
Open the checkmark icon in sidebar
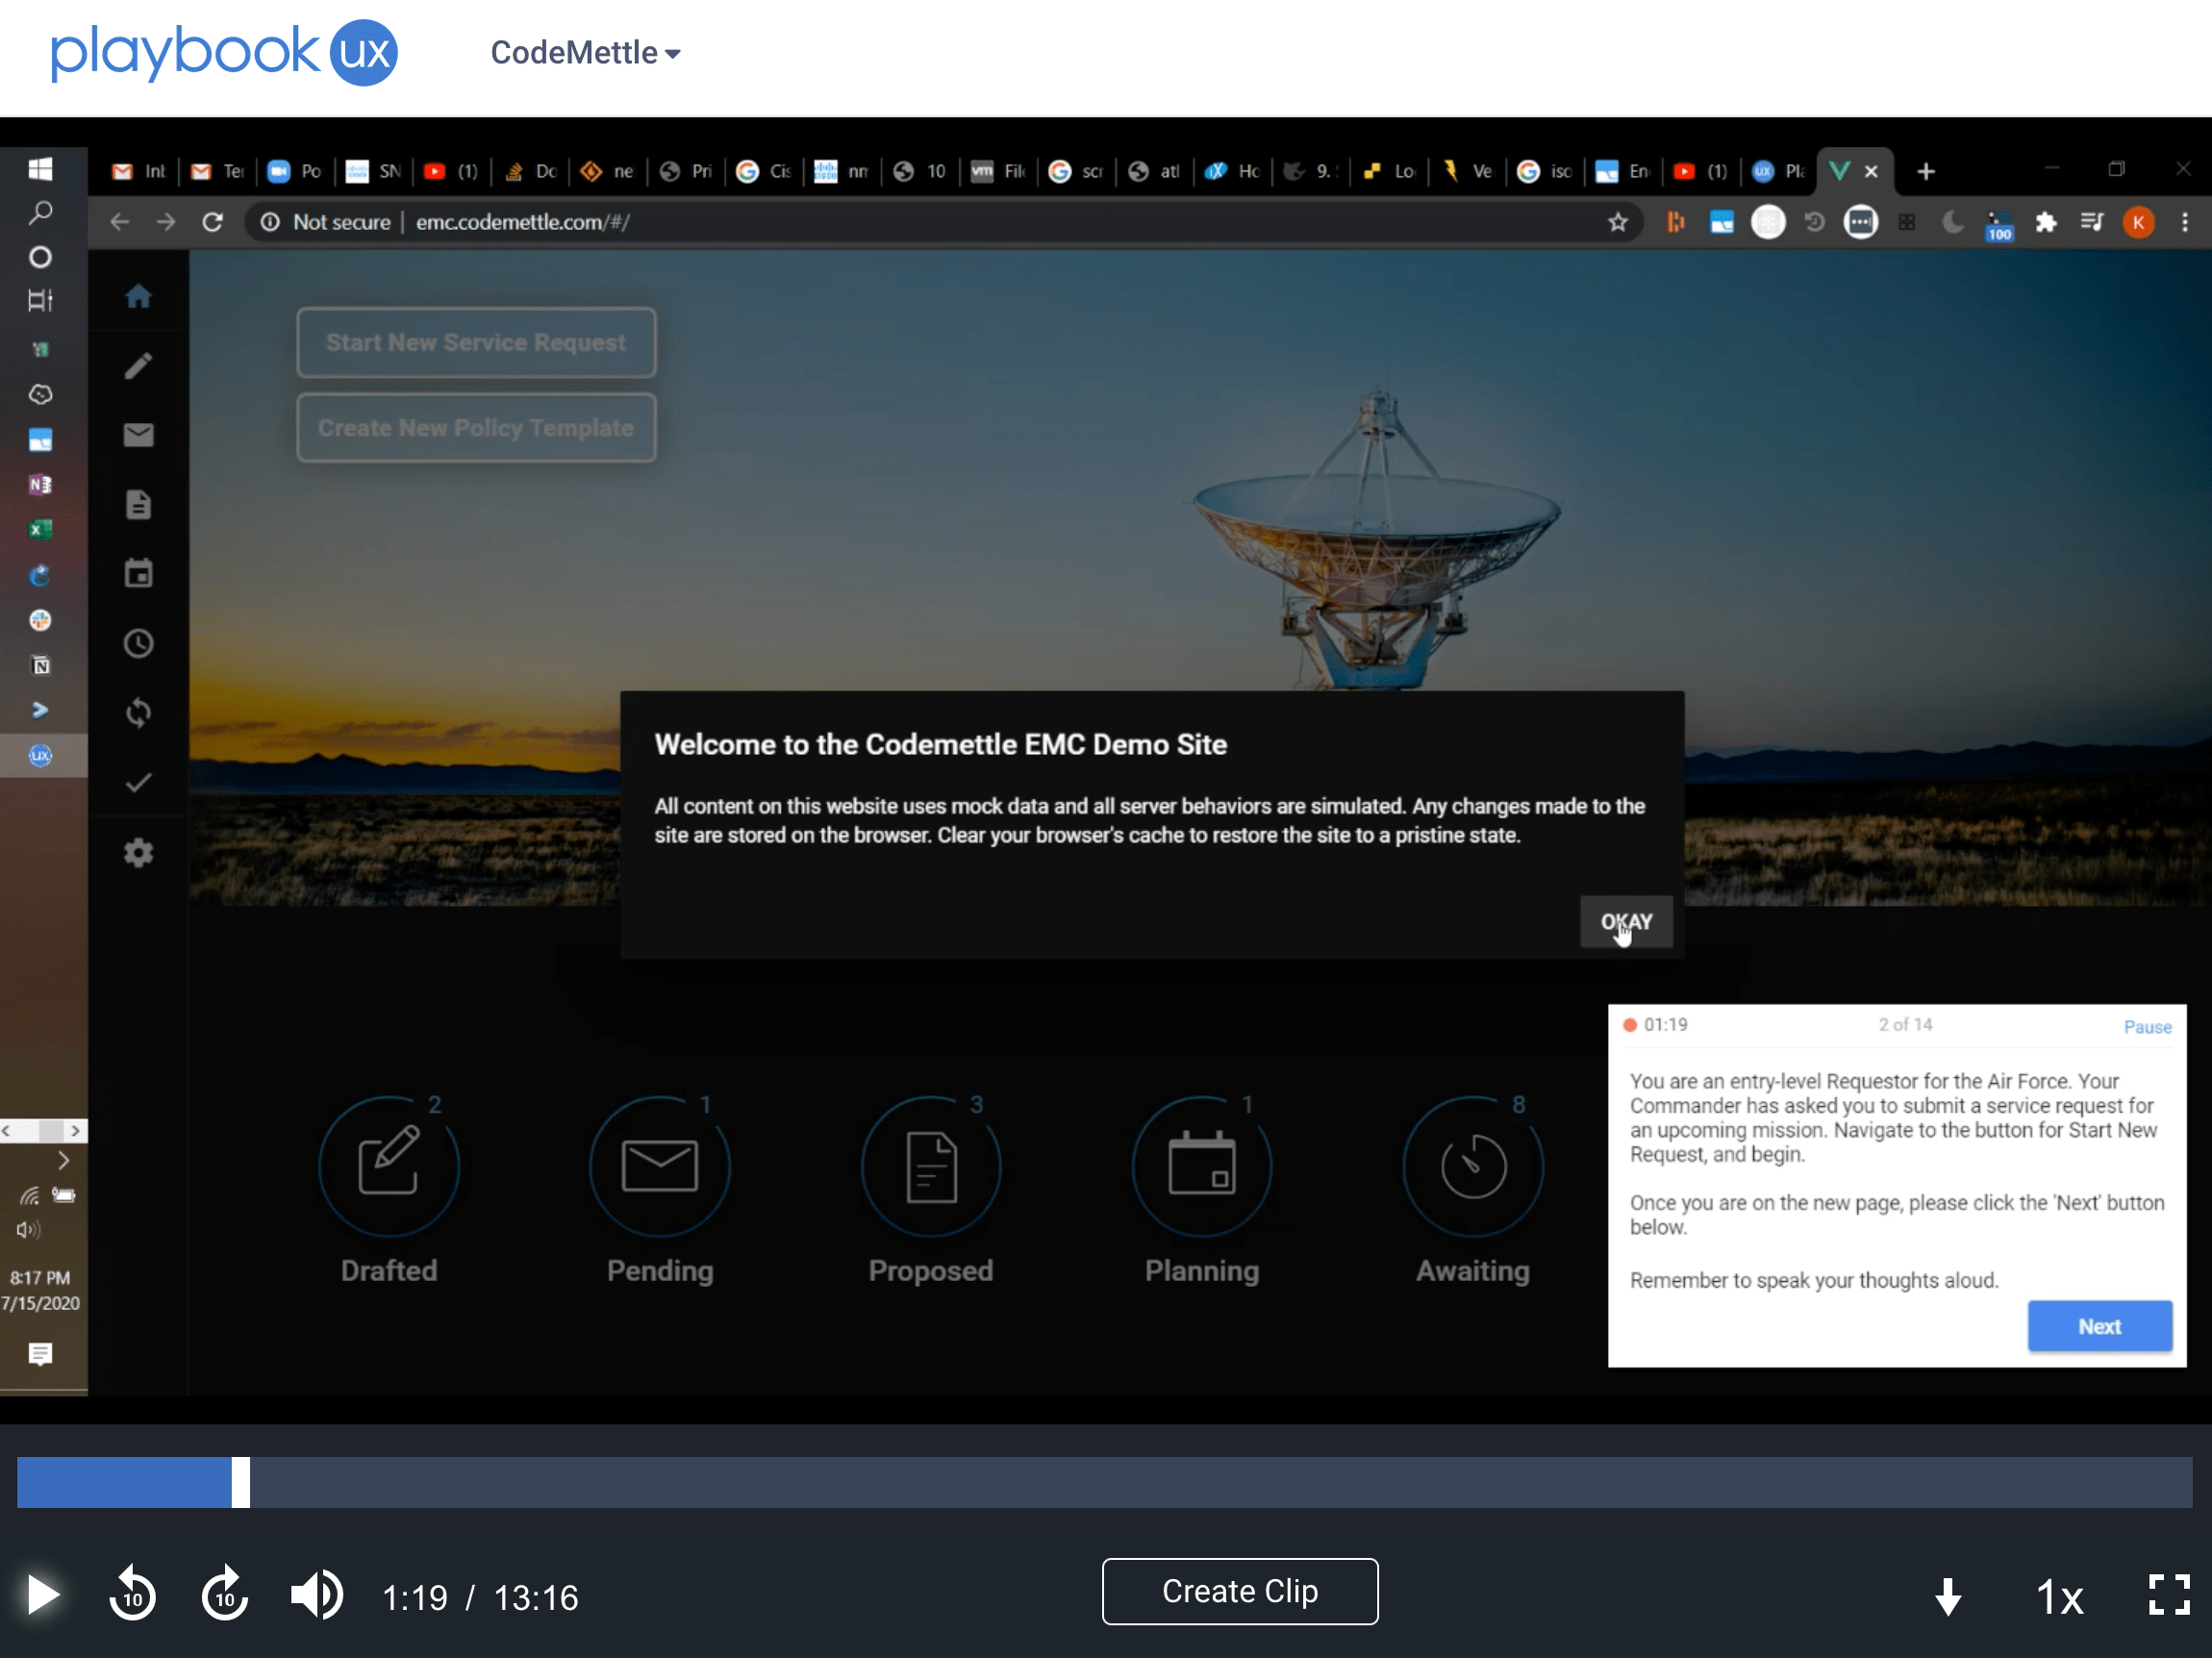[x=138, y=782]
